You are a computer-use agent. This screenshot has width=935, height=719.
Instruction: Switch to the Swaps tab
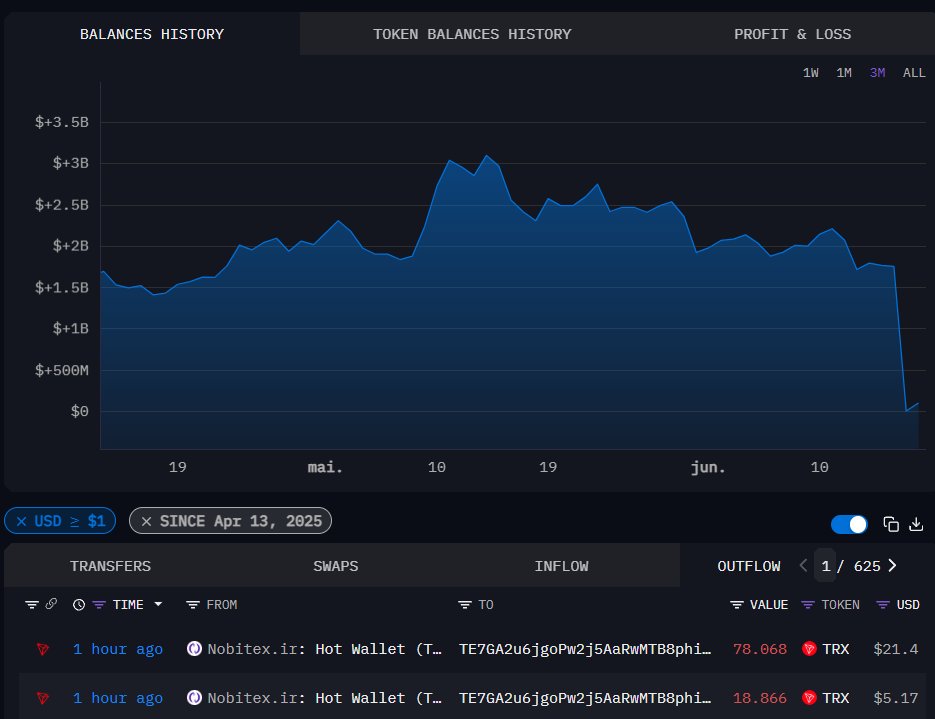[336, 566]
